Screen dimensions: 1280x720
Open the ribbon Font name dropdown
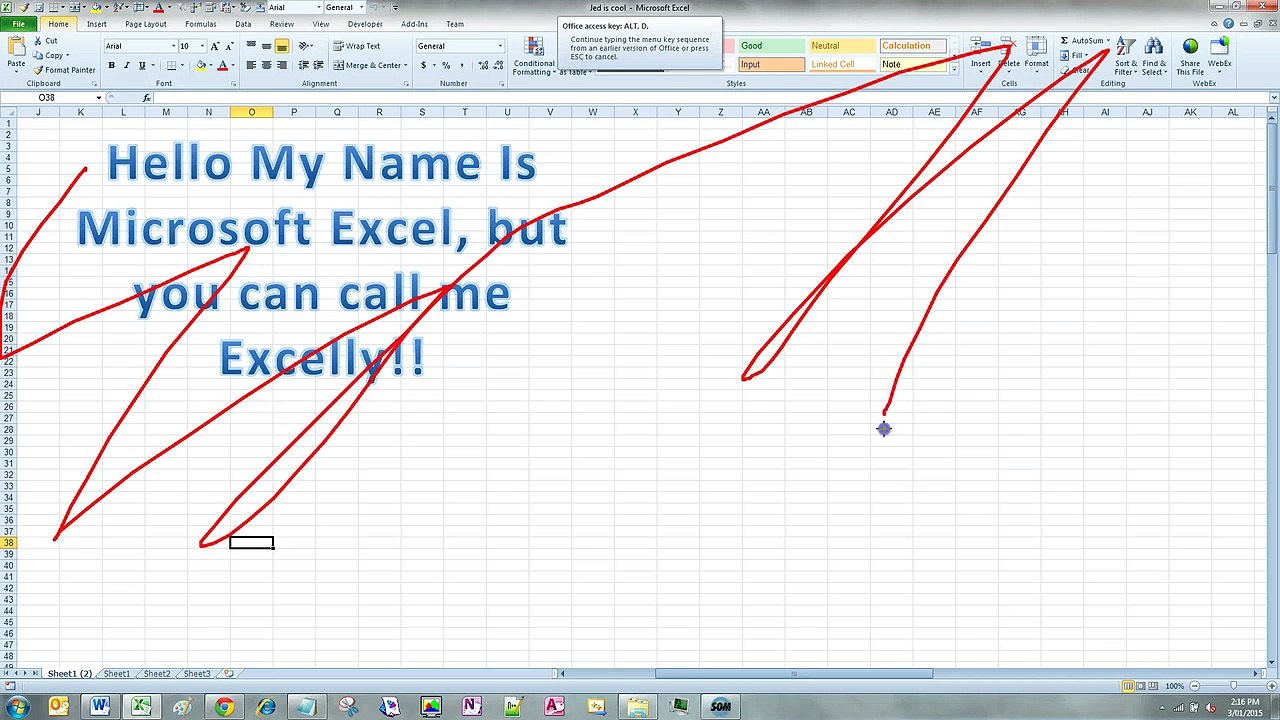(x=173, y=46)
